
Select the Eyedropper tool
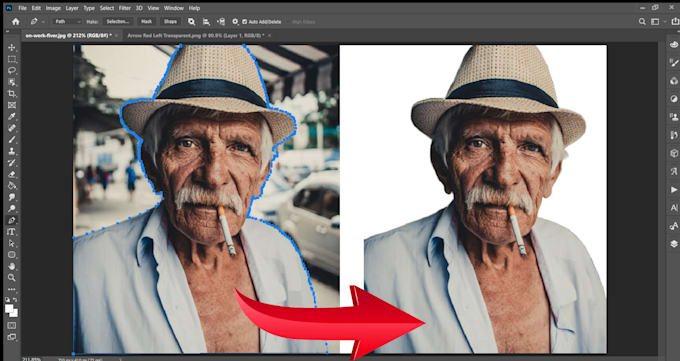coord(12,116)
